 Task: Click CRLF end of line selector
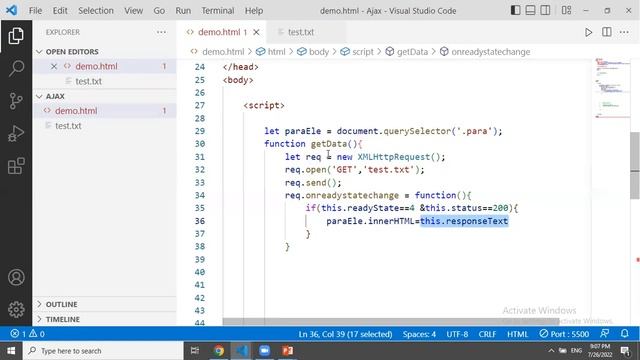487,334
